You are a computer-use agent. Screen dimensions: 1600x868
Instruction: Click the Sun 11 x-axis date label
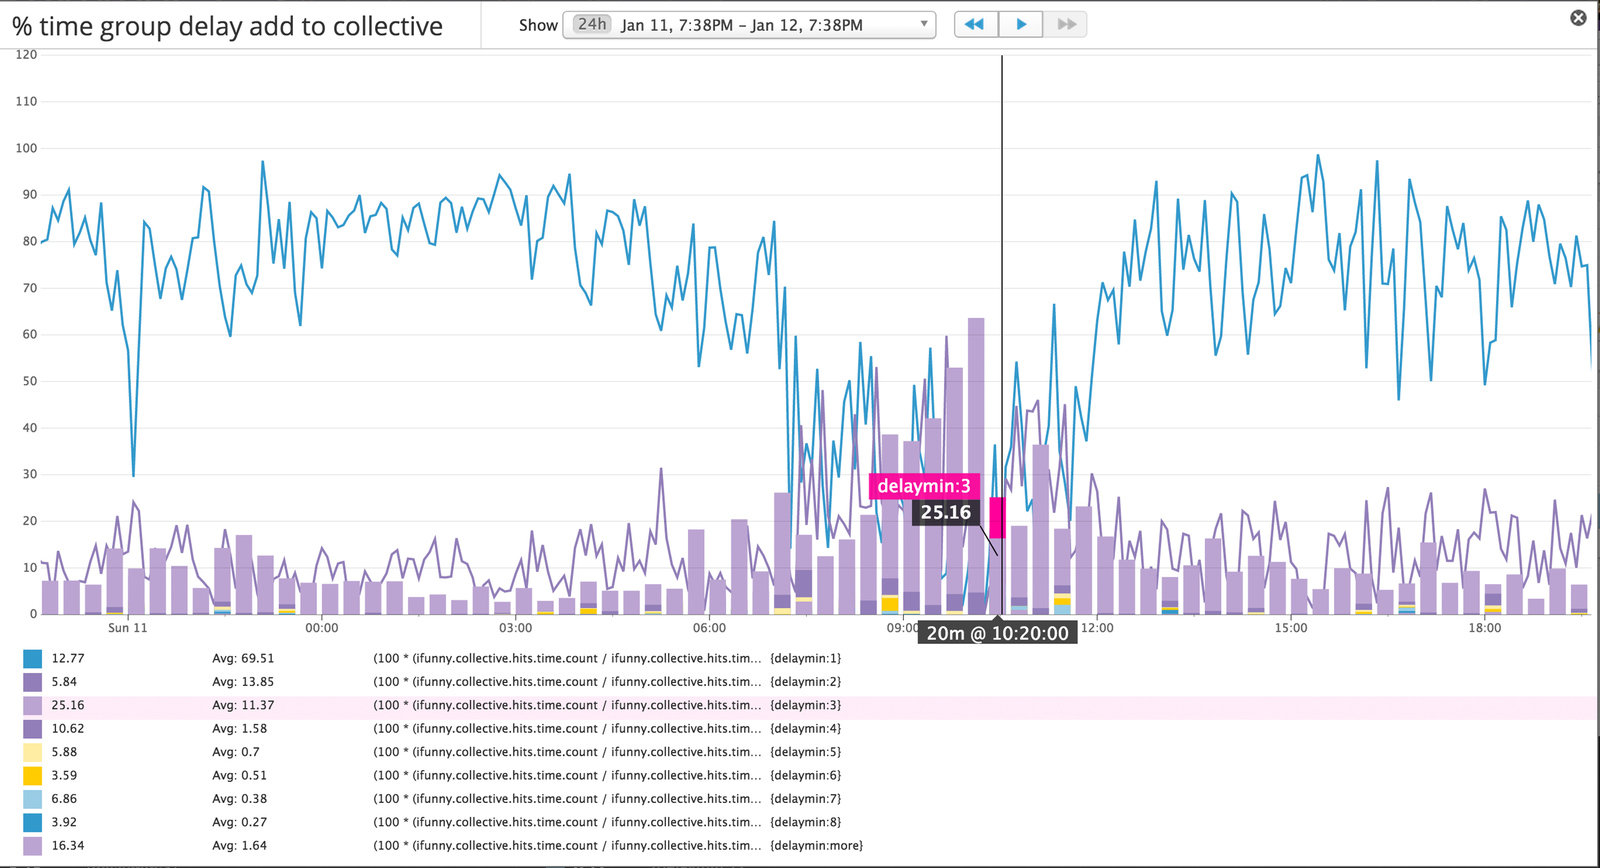click(128, 628)
